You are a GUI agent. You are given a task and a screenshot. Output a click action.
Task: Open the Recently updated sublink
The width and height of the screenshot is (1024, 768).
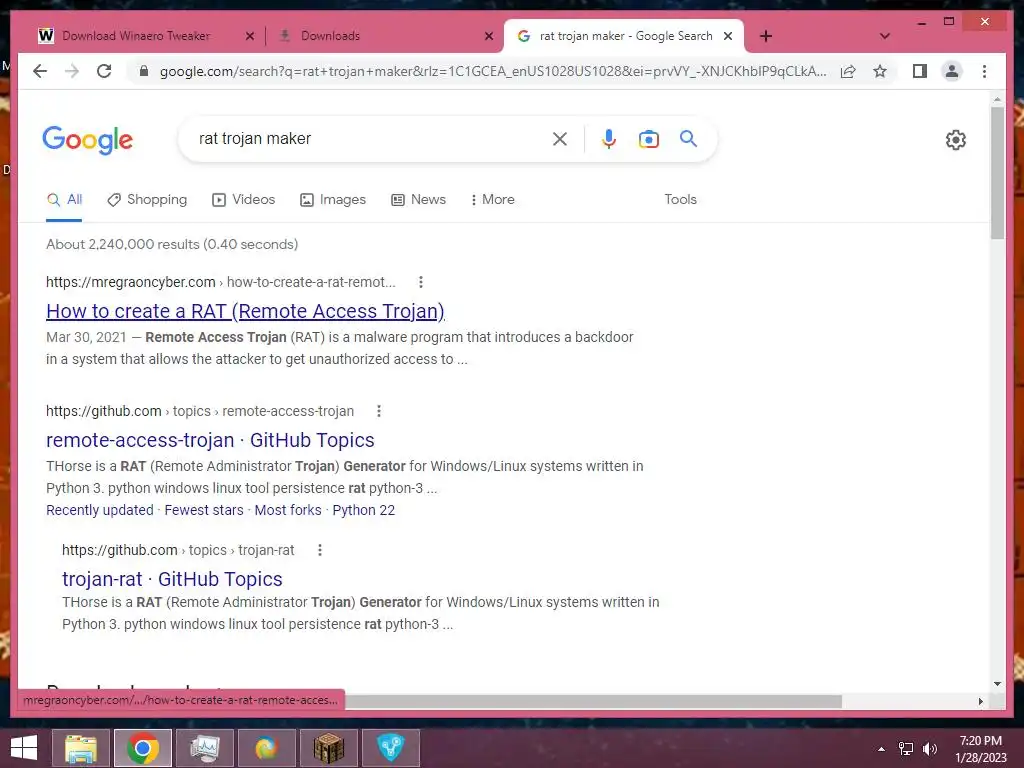[x=100, y=510]
